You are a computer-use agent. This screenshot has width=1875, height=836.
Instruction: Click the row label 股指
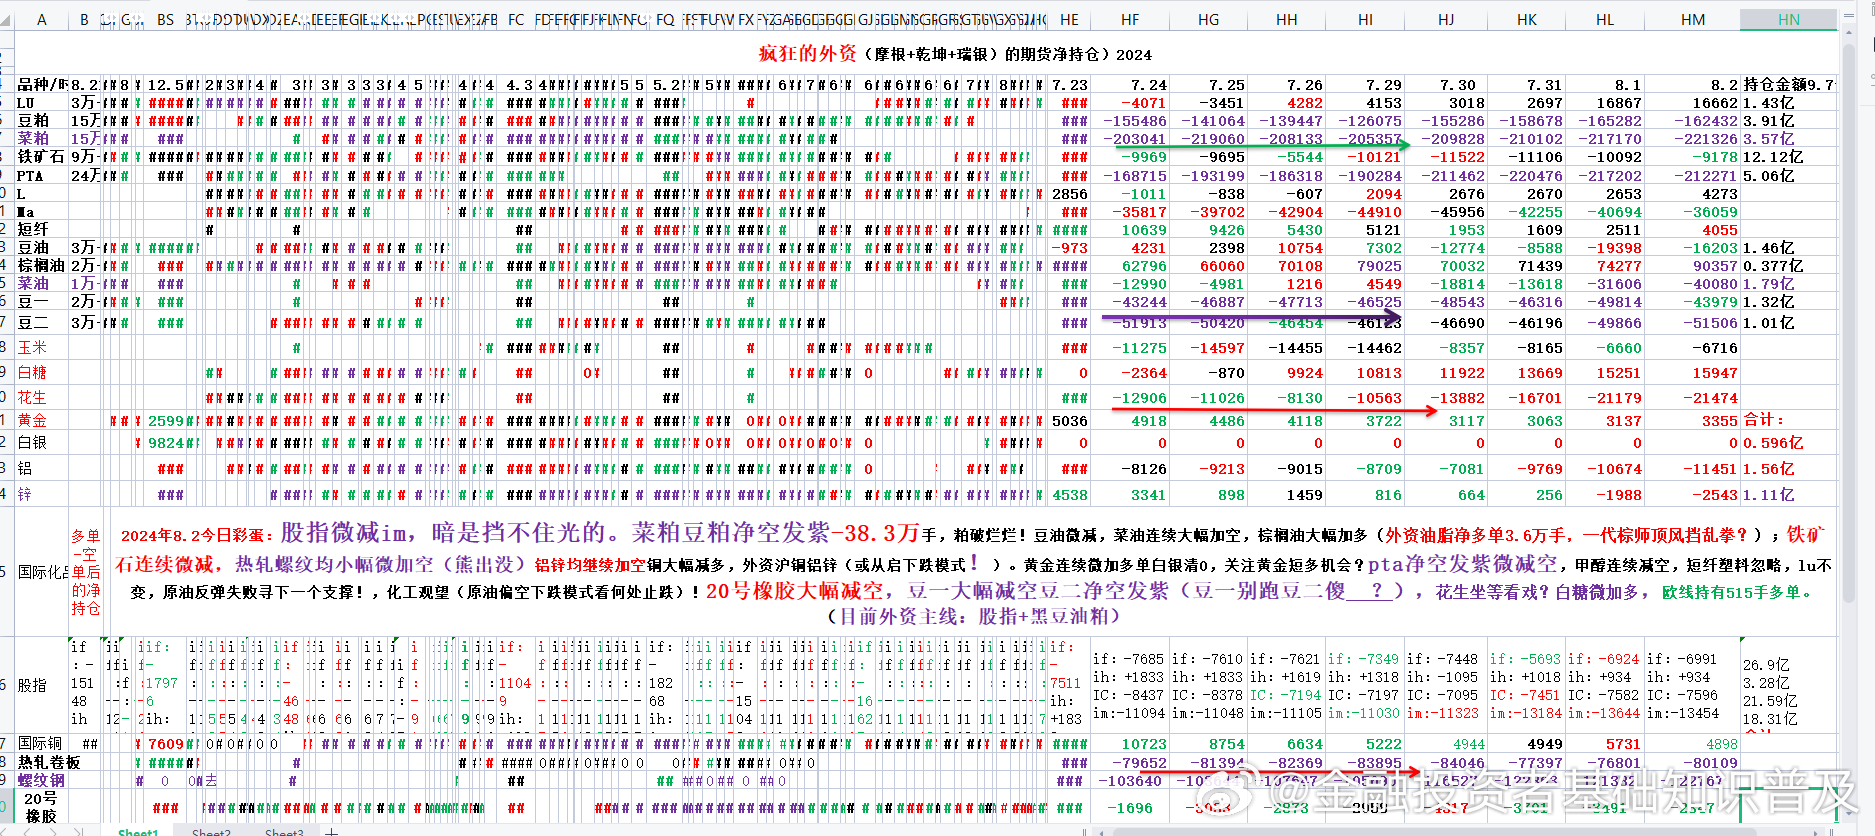32,685
